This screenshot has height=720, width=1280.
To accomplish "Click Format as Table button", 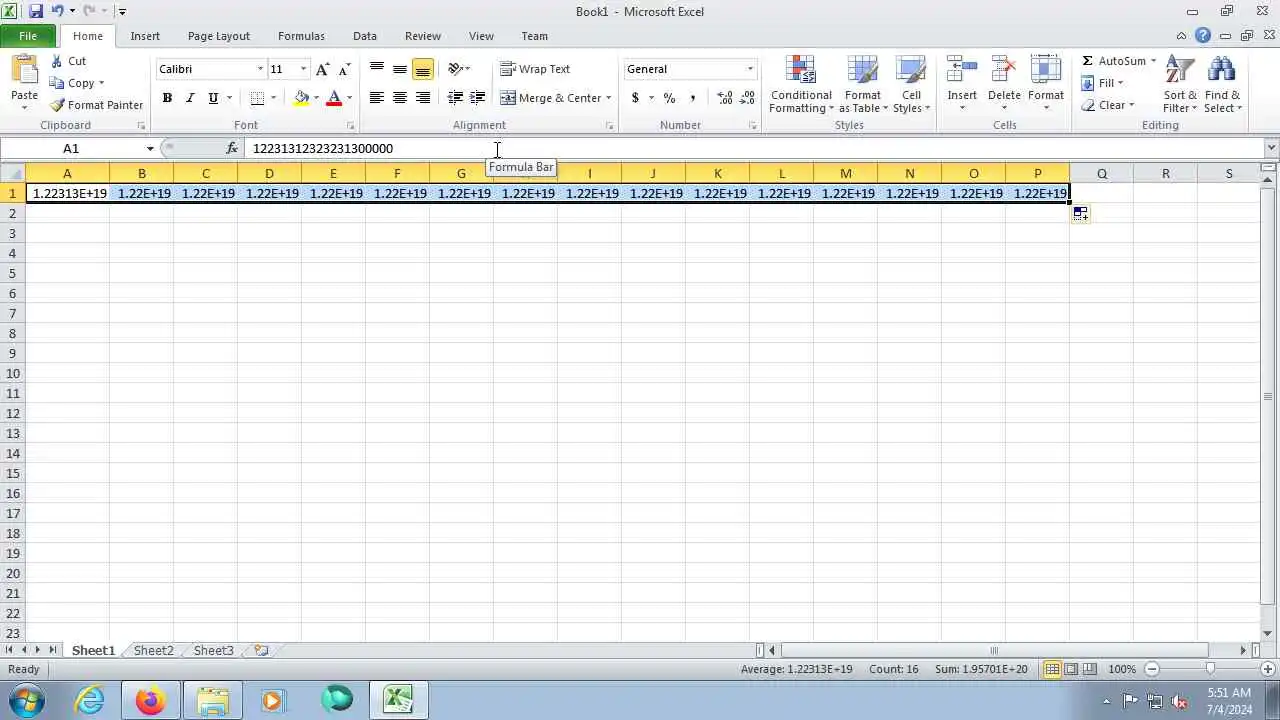I will click(863, 84).
